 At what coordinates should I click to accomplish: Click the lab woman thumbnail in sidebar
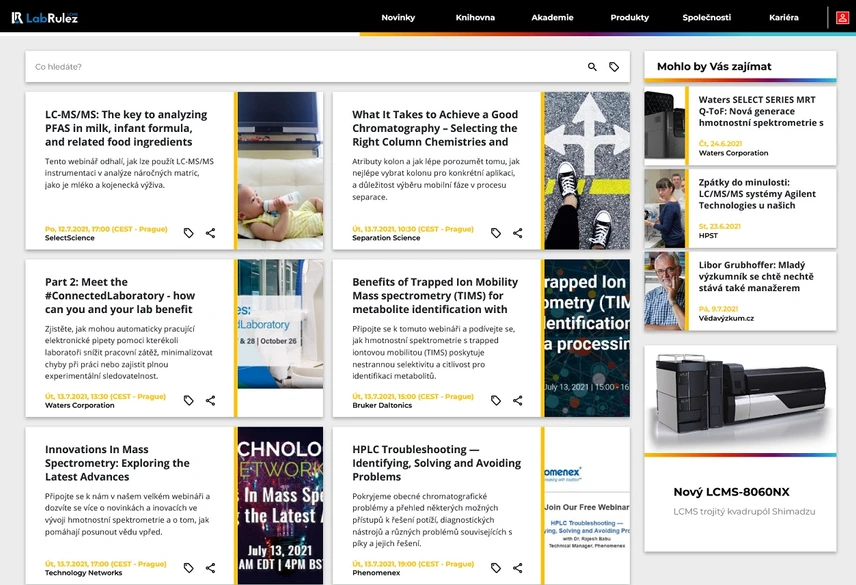[x=664, y=208]
